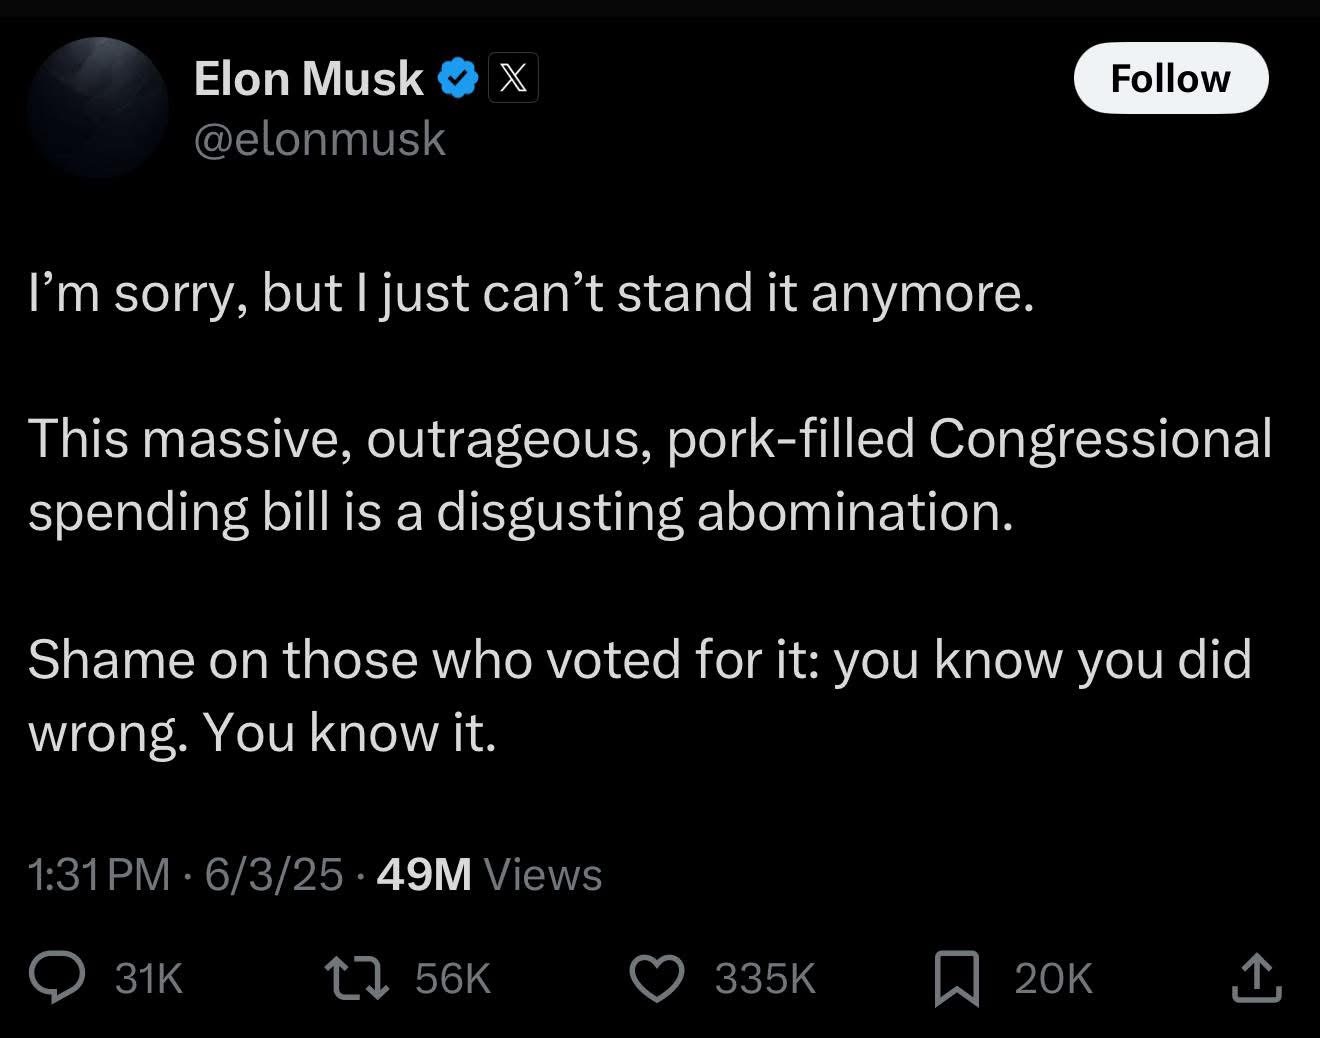Open the dark circular profile avatar
This screenshot has height=1038, width=1320.
97,107
